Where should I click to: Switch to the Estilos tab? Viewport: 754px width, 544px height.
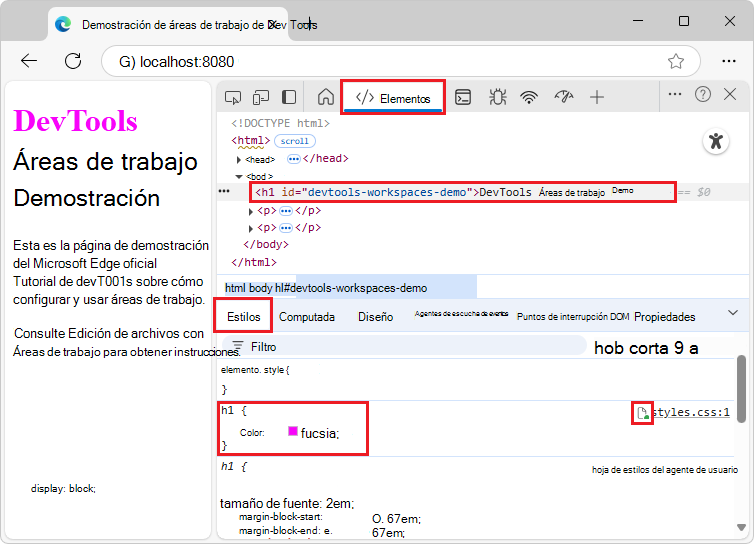point(243,316)
